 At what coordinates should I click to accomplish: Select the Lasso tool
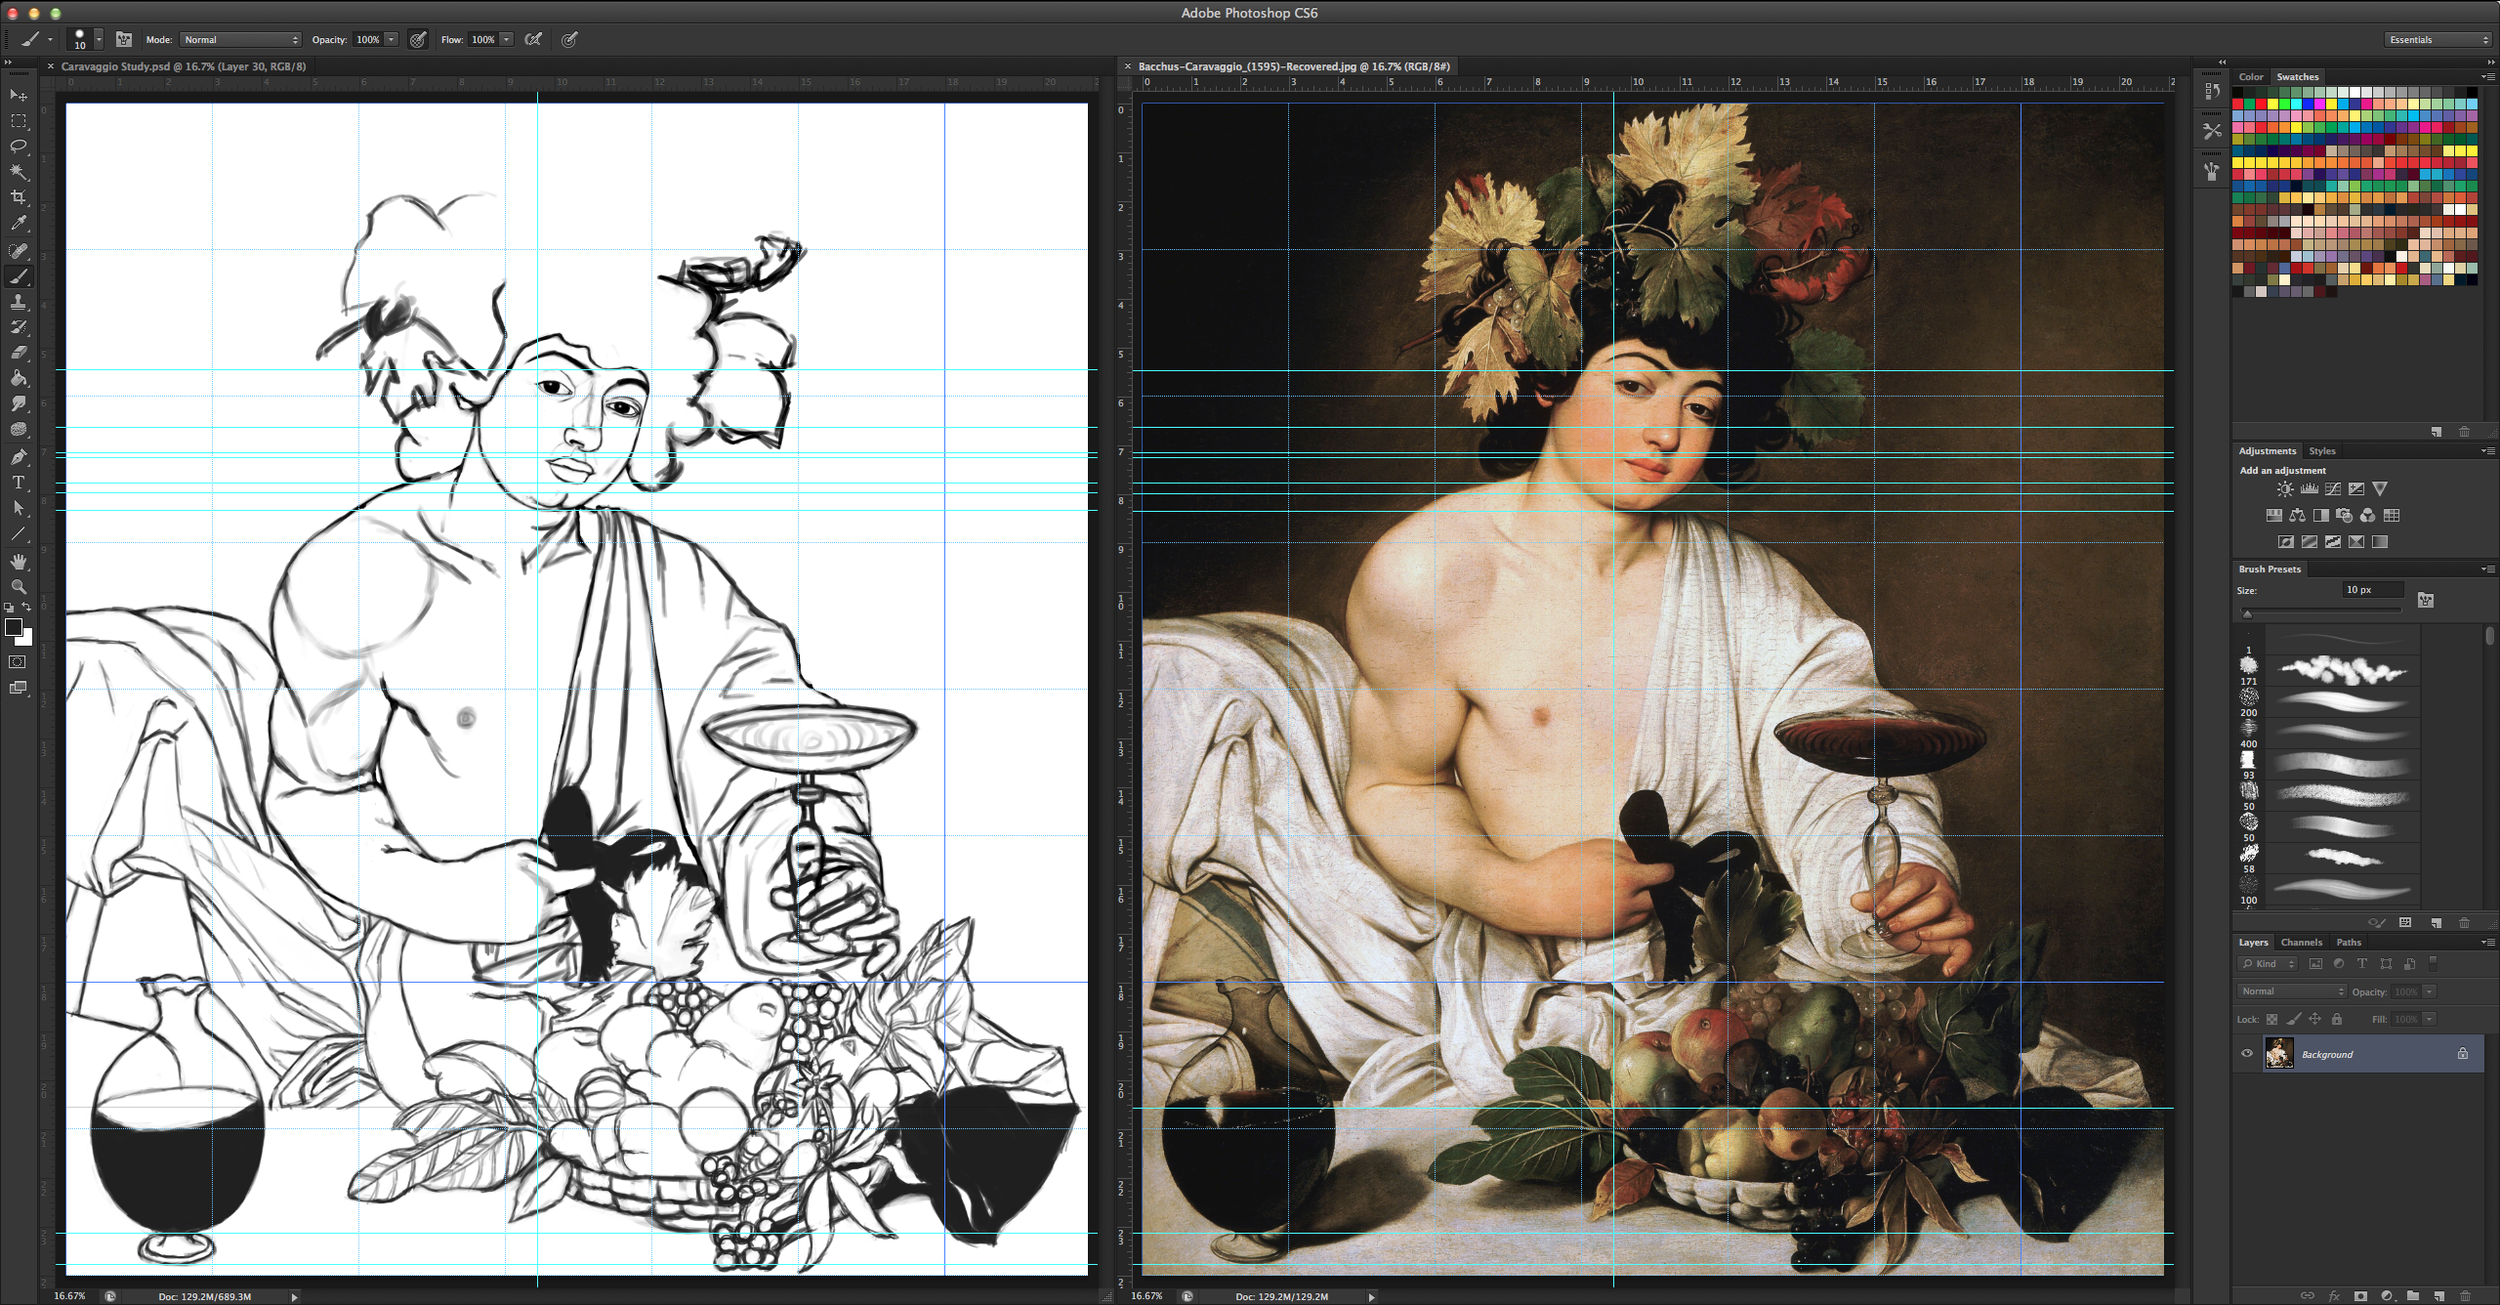tap(18, 146)
